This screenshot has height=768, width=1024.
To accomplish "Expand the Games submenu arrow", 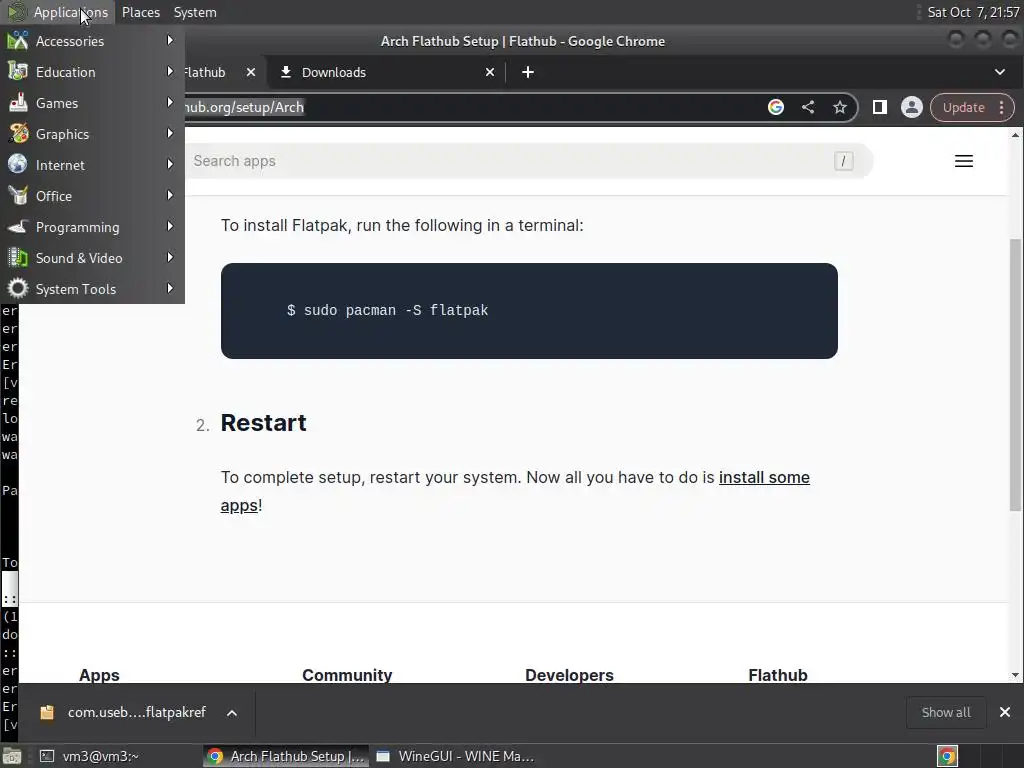I will pyautogui.click(x=170, y=103).
